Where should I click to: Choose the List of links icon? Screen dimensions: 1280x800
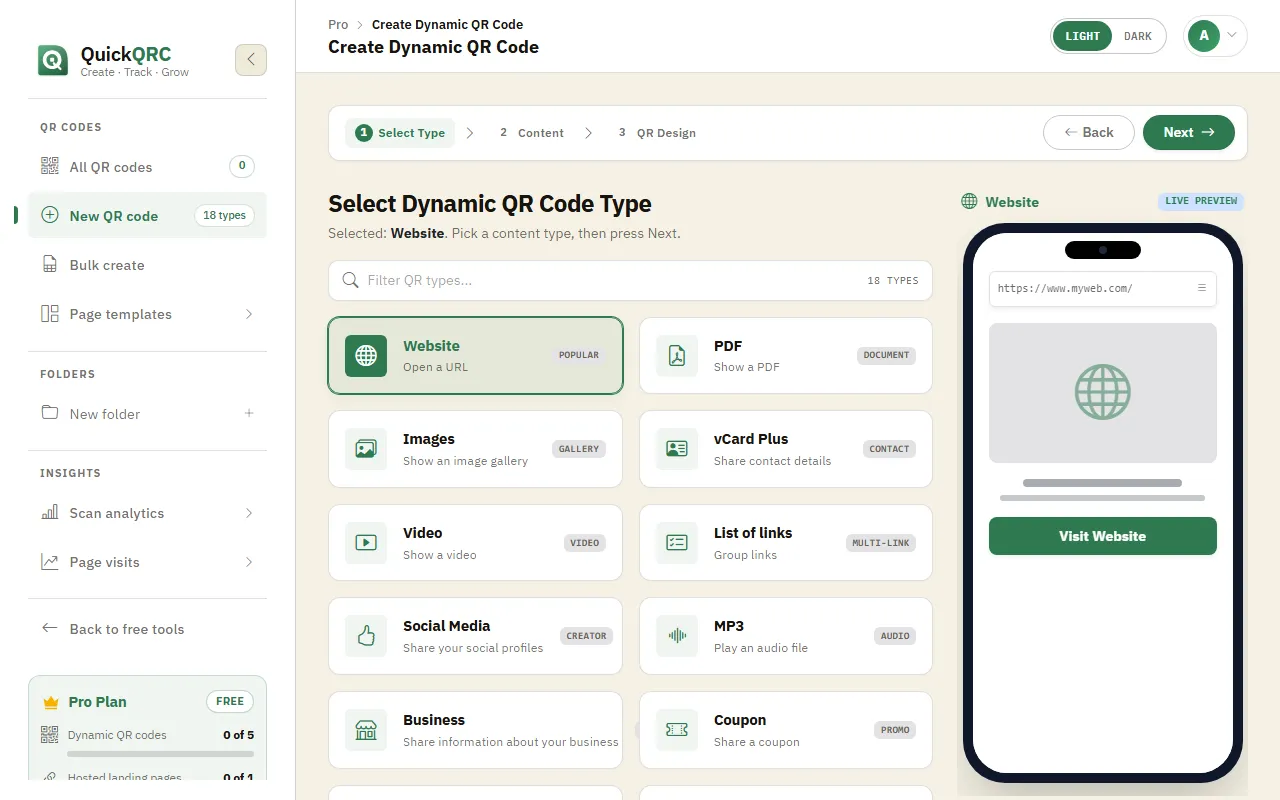point(677,543)
